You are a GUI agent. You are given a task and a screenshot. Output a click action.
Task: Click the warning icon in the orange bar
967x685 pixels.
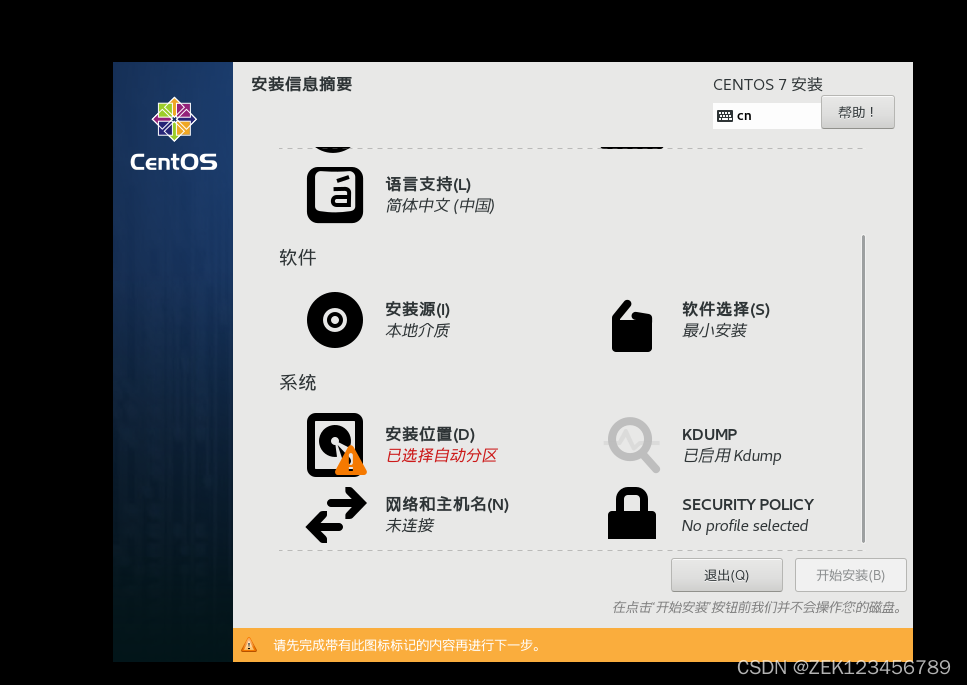pyautogui.click(x=249, y=645)
